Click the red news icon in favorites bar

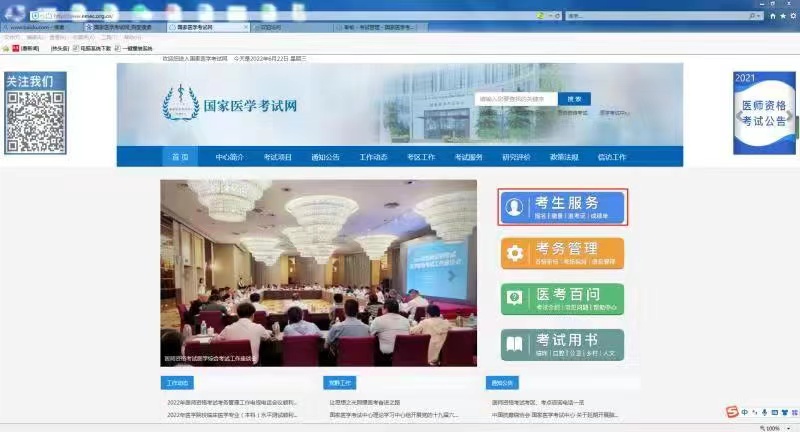click(x=15, y=48)
